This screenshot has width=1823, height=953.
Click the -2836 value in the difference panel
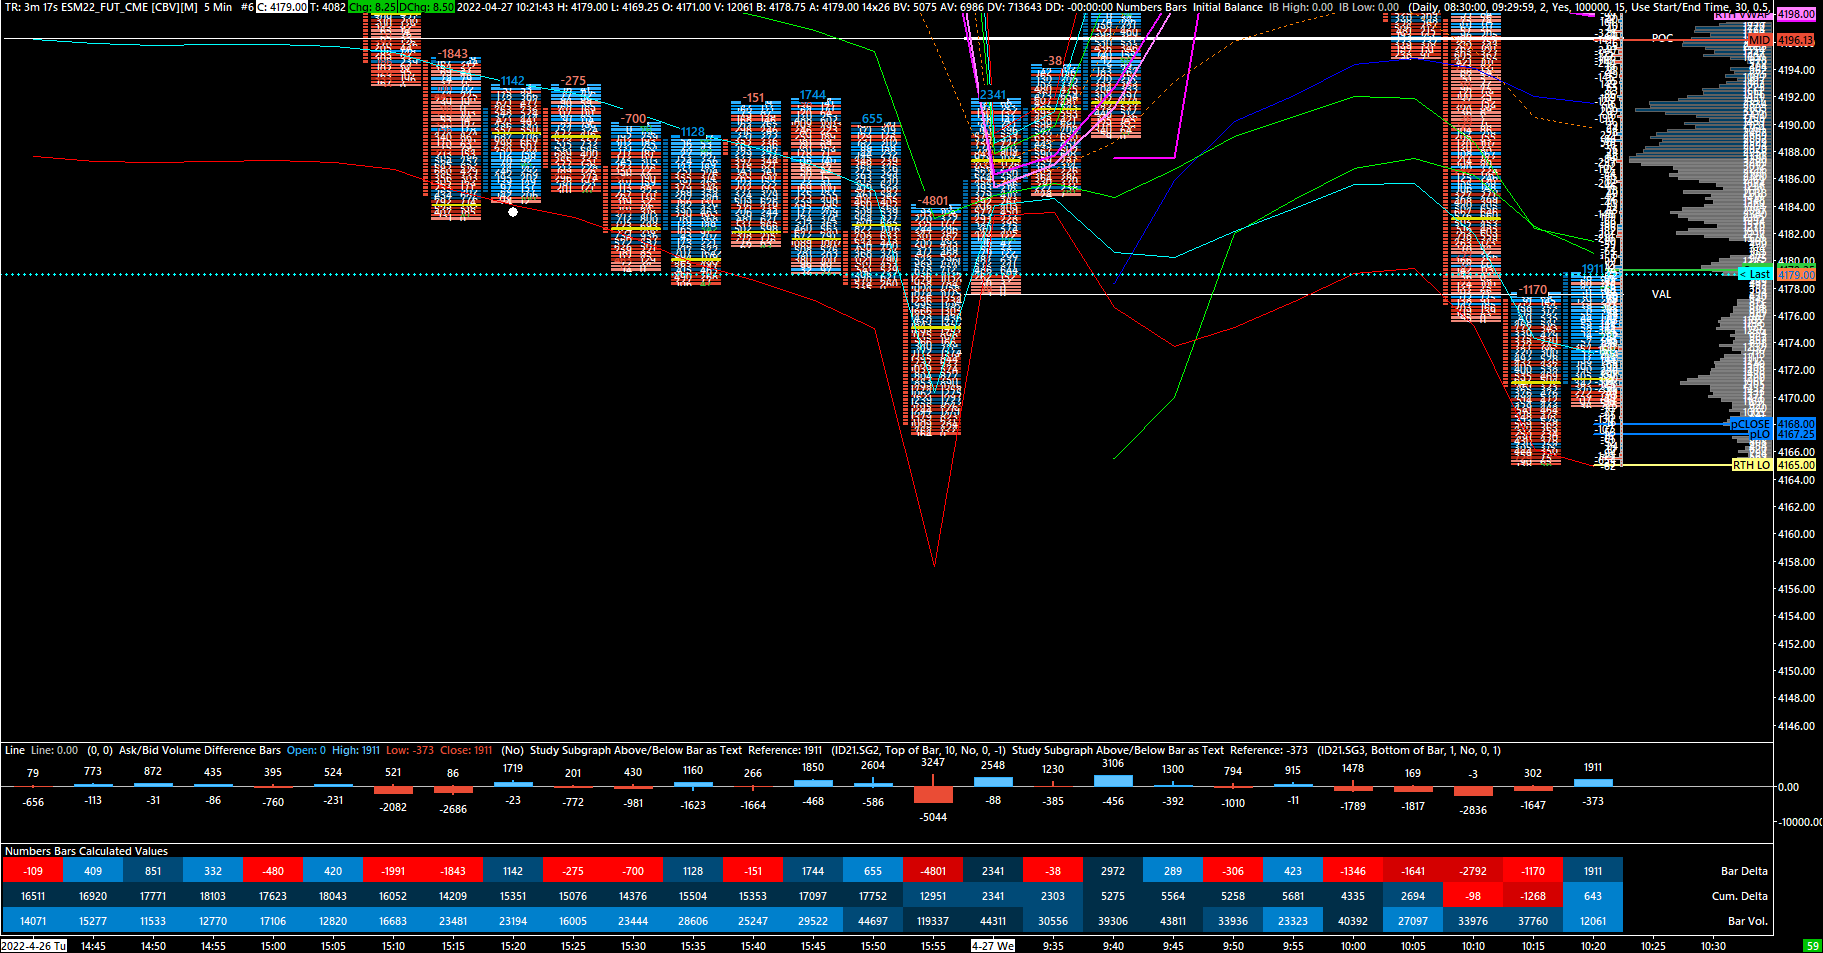[1473, 810]
